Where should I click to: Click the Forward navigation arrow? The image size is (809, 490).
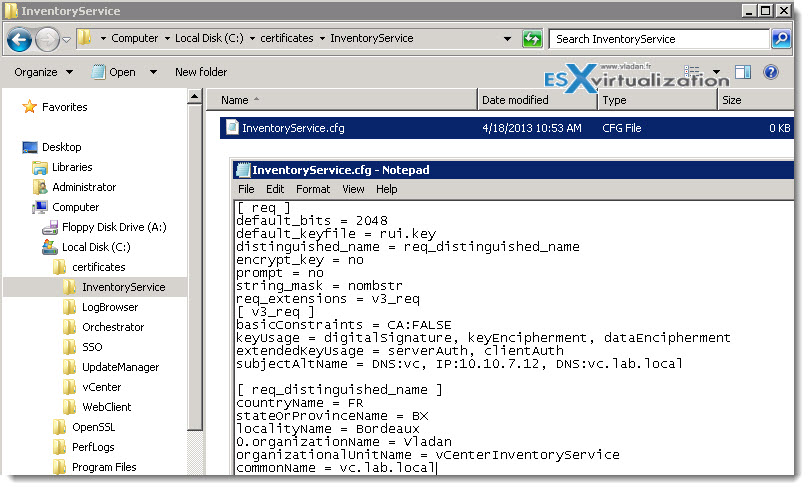coord(47,40)
